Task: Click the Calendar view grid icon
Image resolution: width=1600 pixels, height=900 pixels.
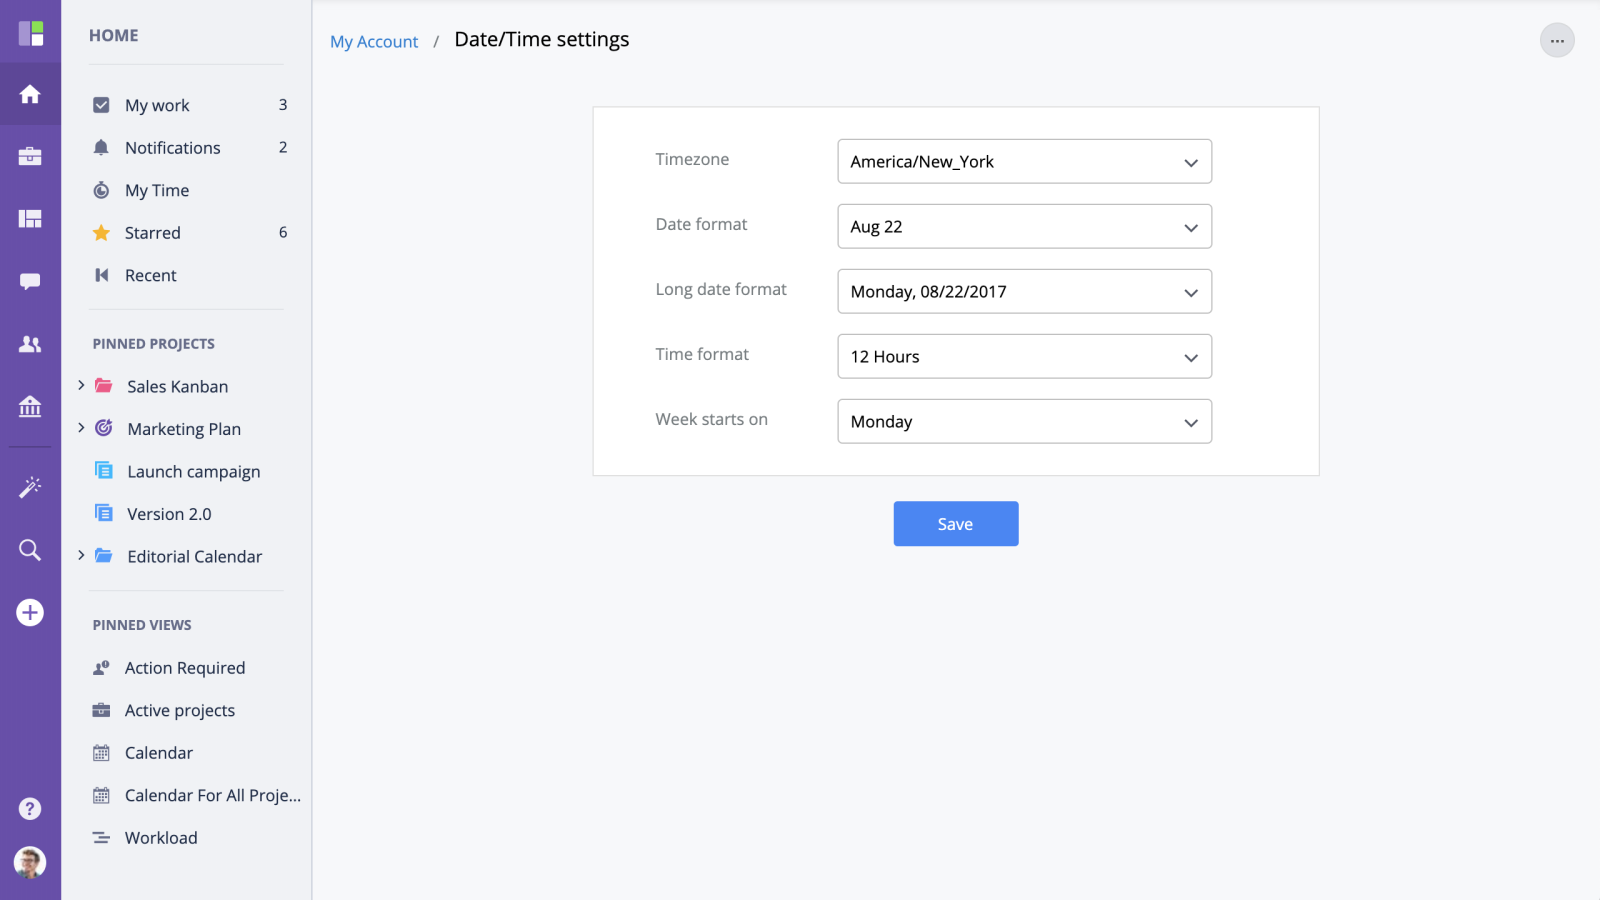Action: pos(101,753)
